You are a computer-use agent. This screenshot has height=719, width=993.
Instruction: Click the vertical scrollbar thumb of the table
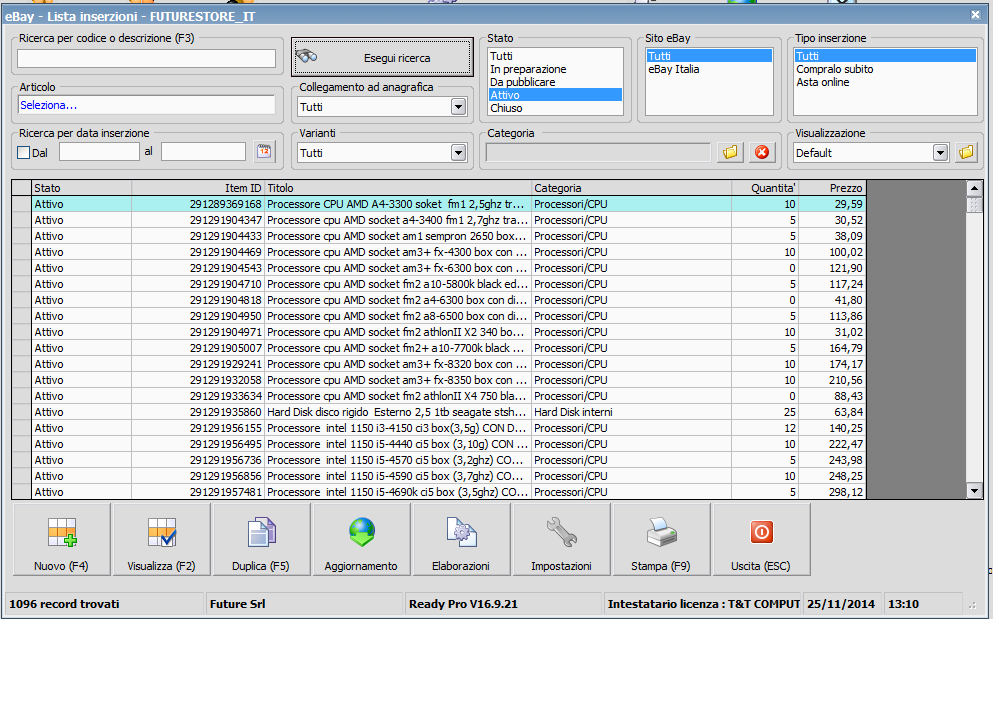point(974,205)
